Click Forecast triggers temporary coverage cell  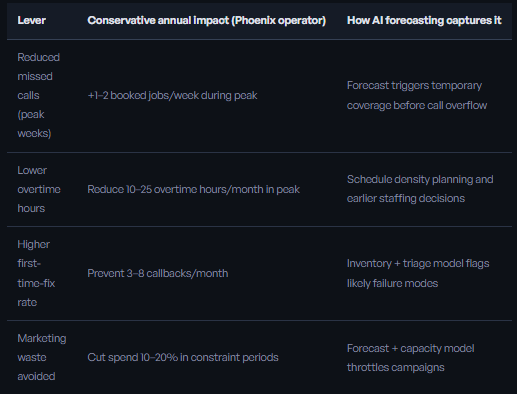[x=417, y=95]
